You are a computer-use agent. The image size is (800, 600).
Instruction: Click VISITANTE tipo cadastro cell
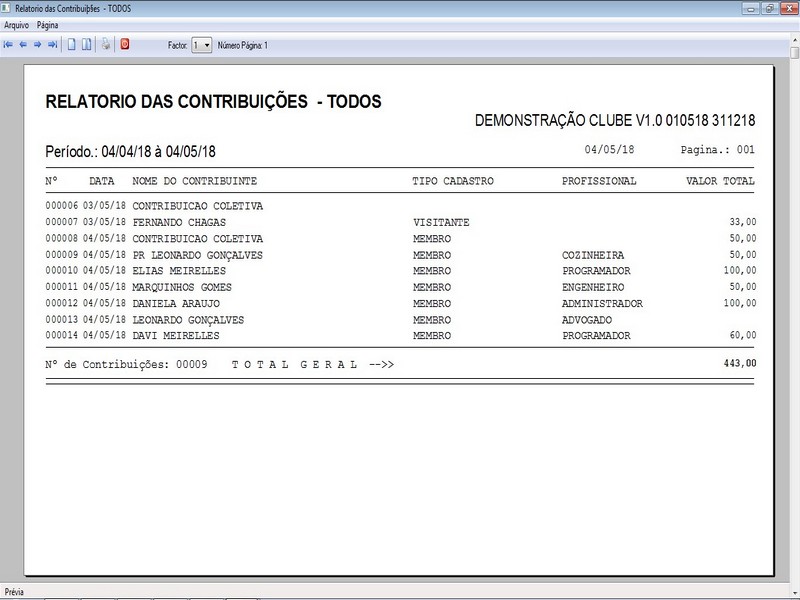click(x=441, y=222)
